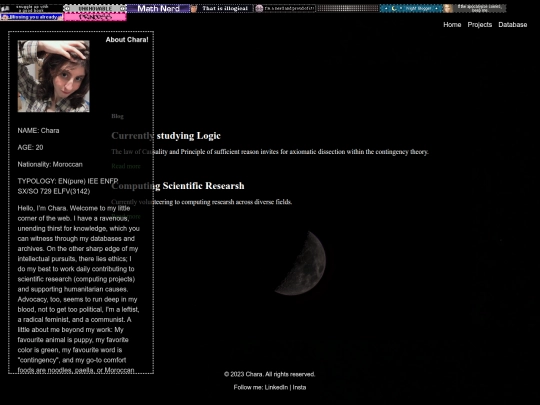Click the 'That is illogical' badge
This screenshot has height=405, width=540.
[x=222, y=8]
